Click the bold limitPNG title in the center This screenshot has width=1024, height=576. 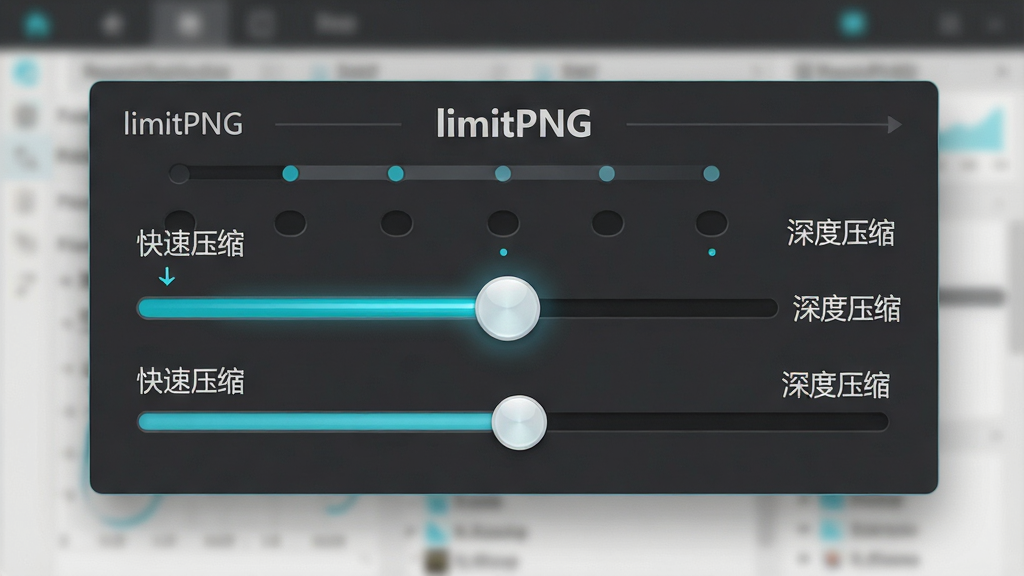(x=514, y=123)
